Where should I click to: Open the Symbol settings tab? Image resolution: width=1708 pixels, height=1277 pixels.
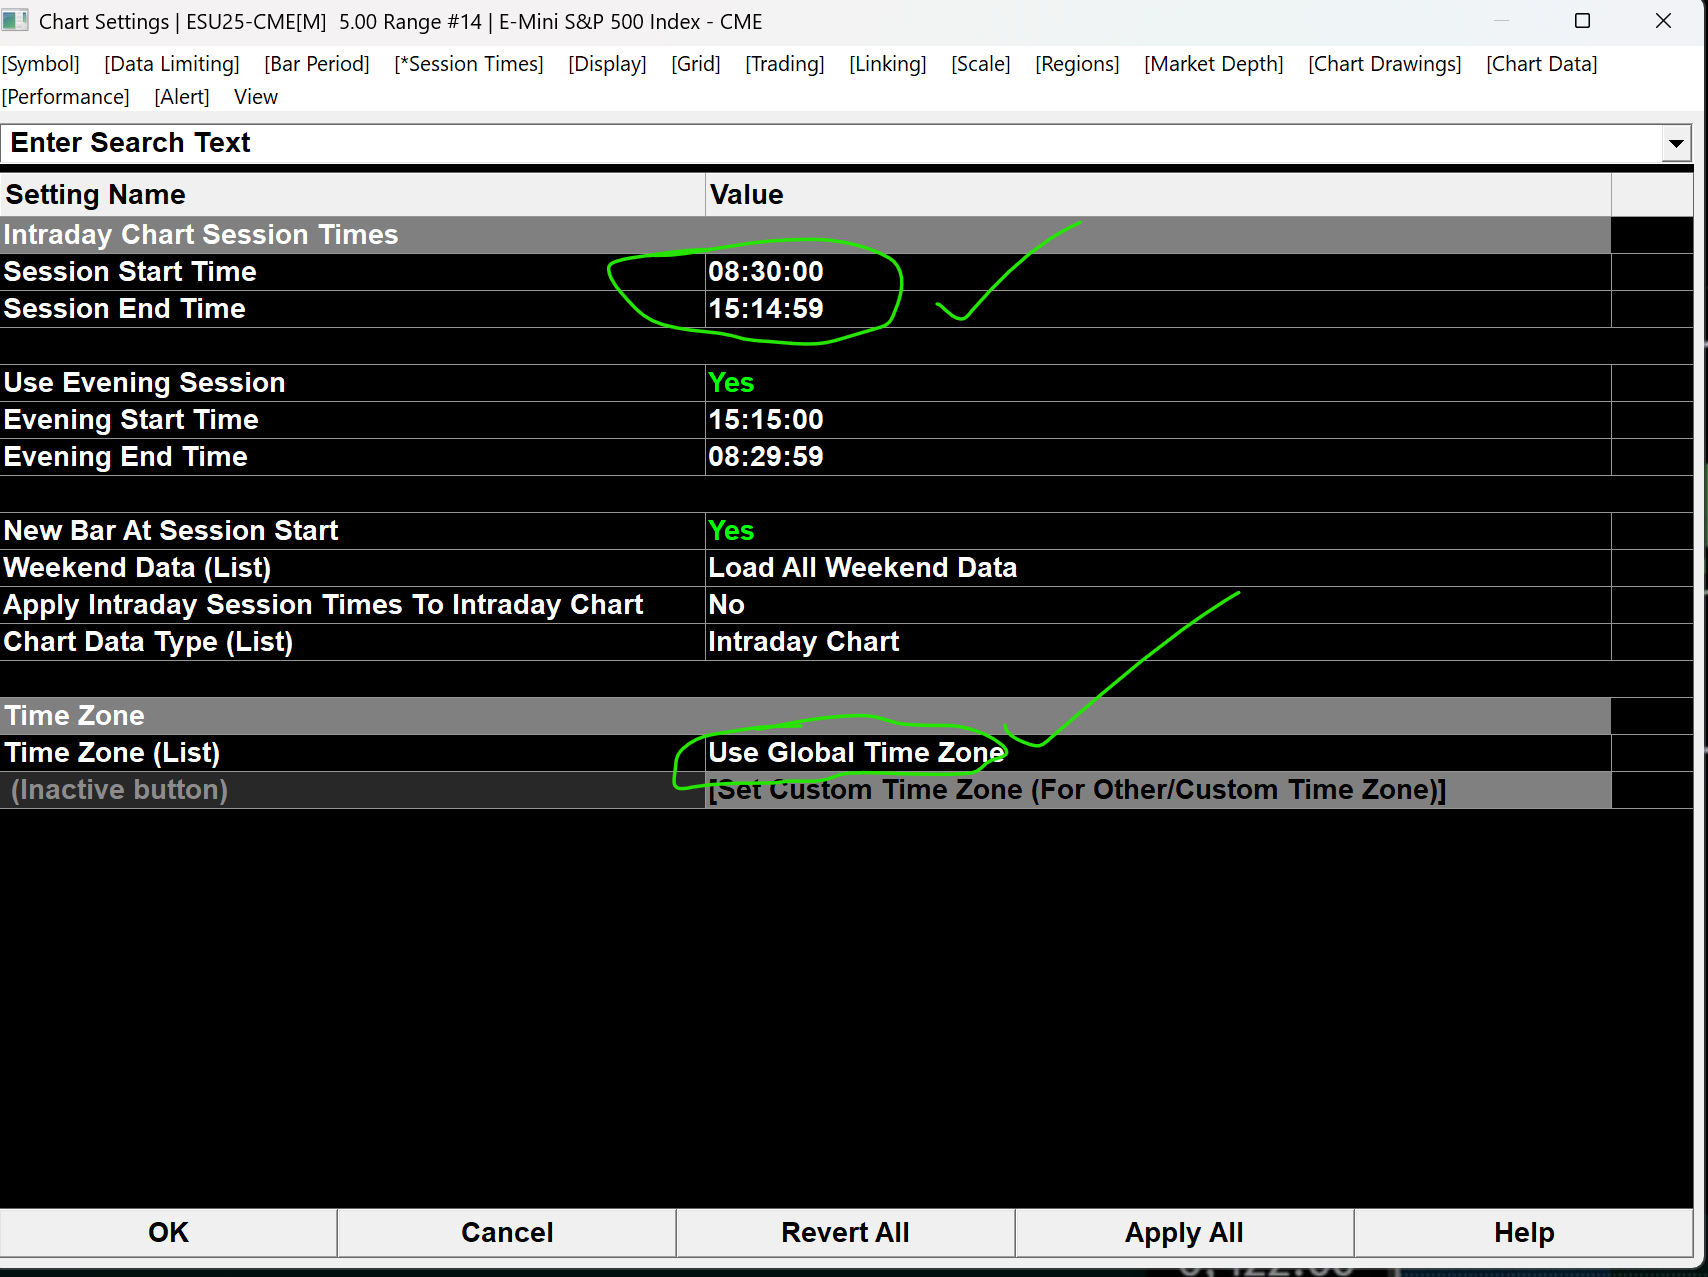(41, 64)
